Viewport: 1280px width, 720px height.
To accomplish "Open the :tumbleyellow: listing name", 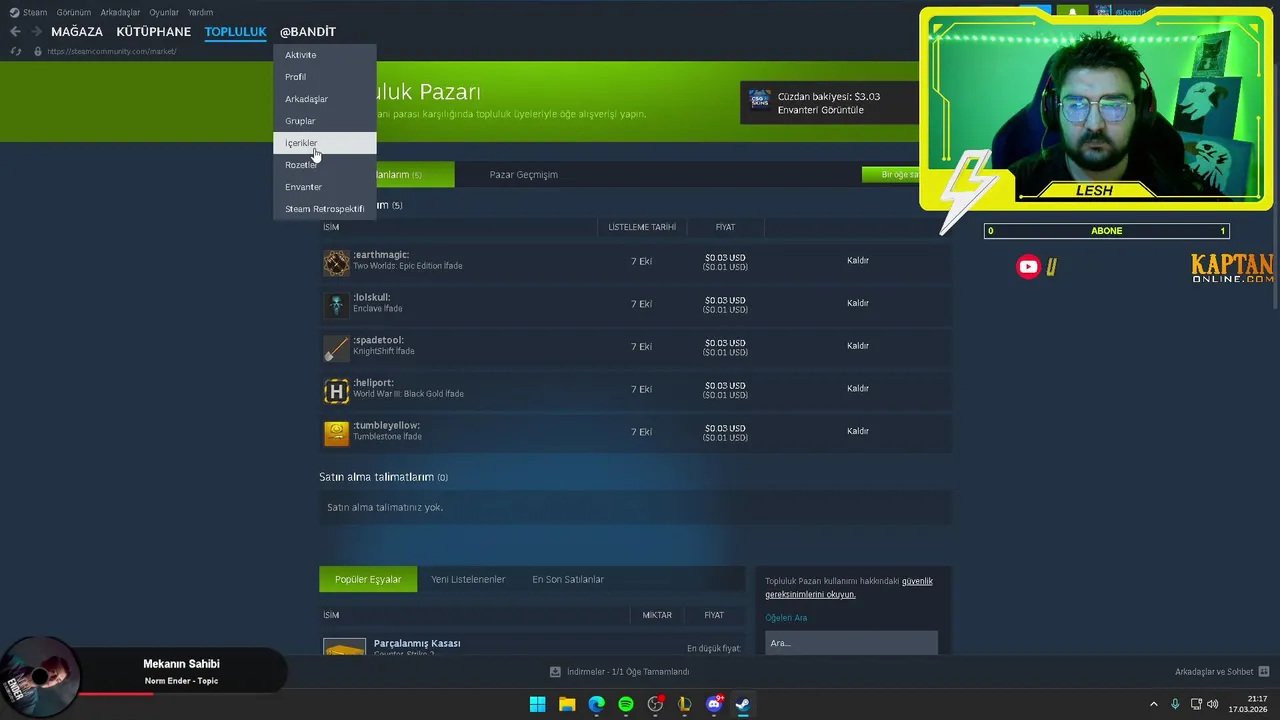I will pos(386,426).
